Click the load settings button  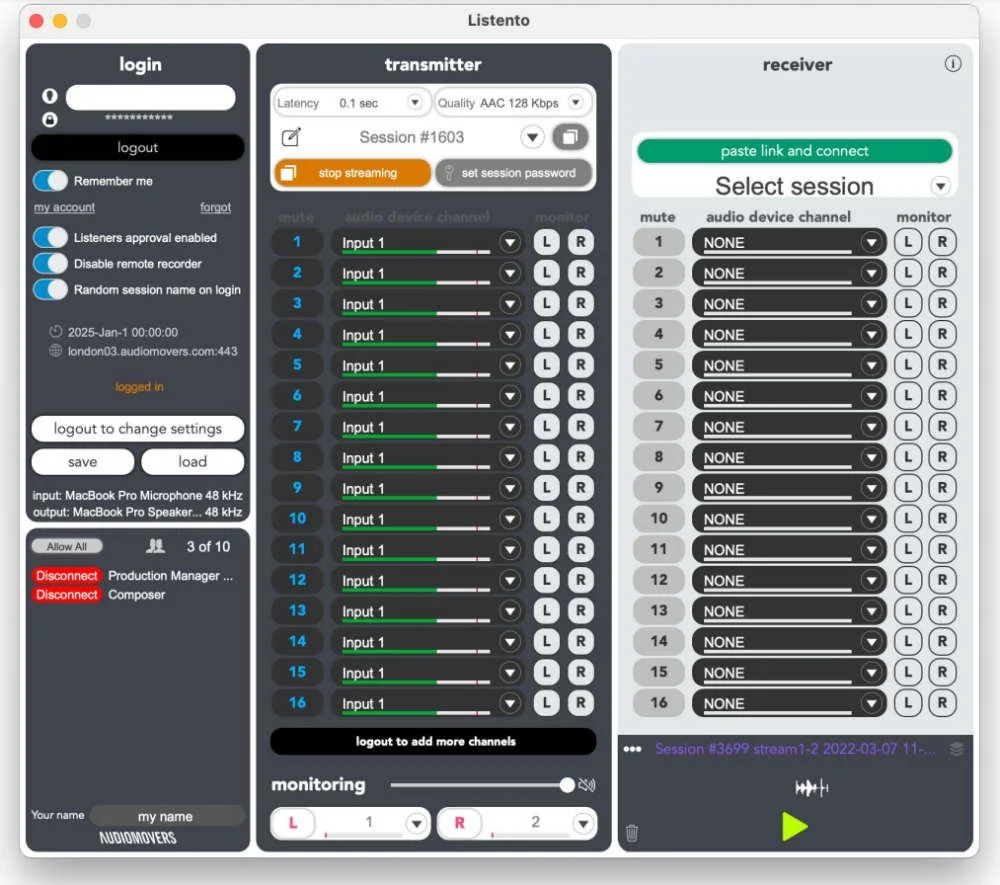(193, 462)
